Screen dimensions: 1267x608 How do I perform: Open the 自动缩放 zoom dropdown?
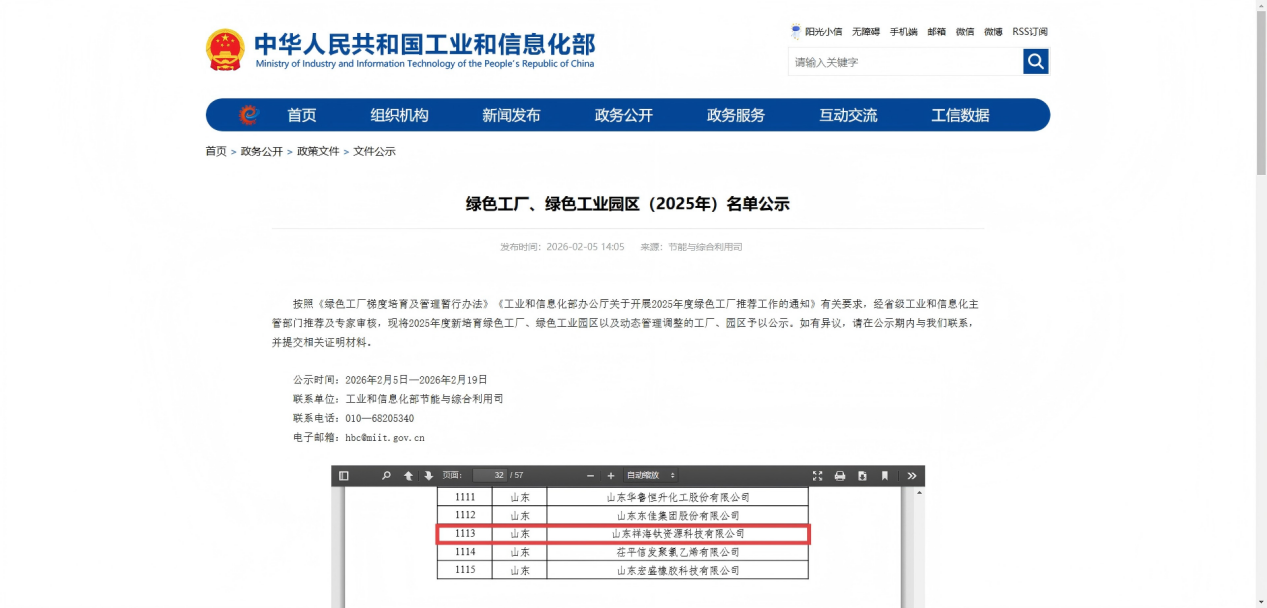650,476
